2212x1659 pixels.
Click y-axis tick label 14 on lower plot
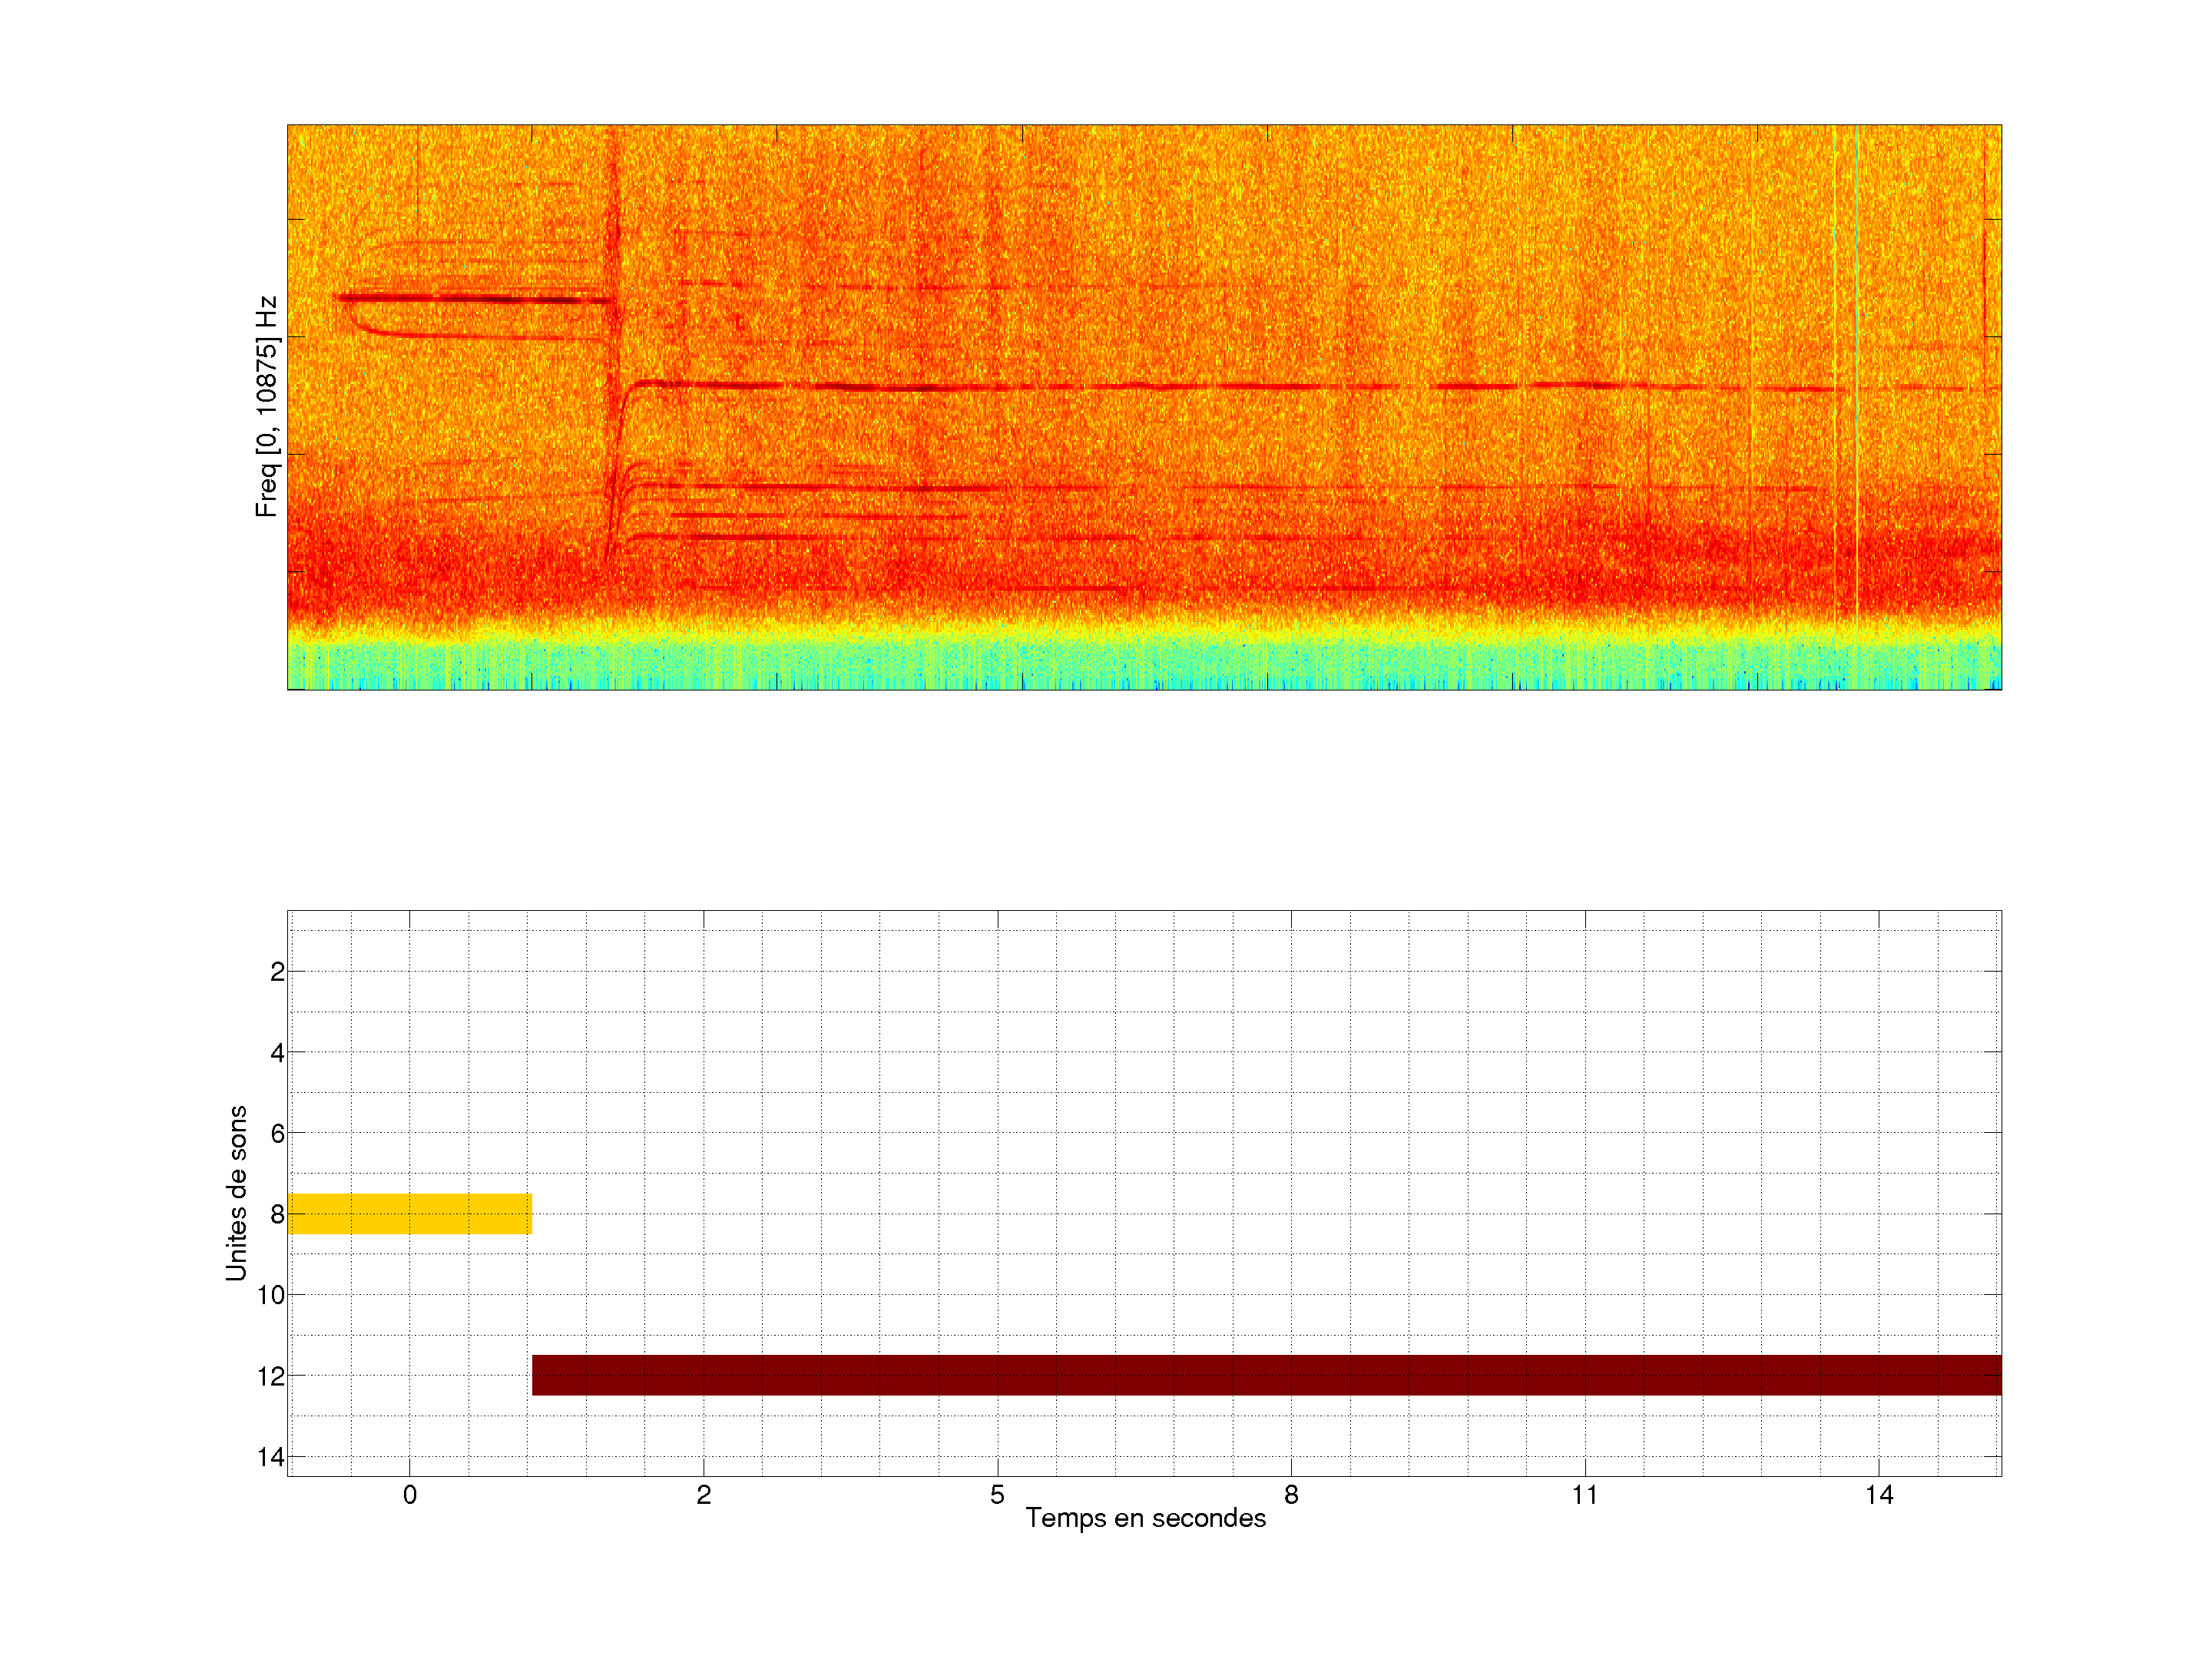271,1457
